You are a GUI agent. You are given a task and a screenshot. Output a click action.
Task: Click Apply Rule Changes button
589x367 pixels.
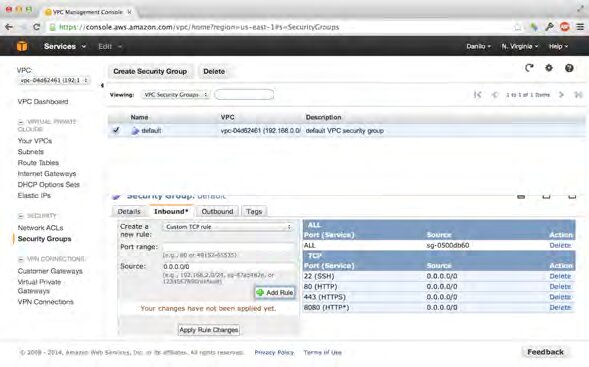pyautogui.click(x=209, y=330)
